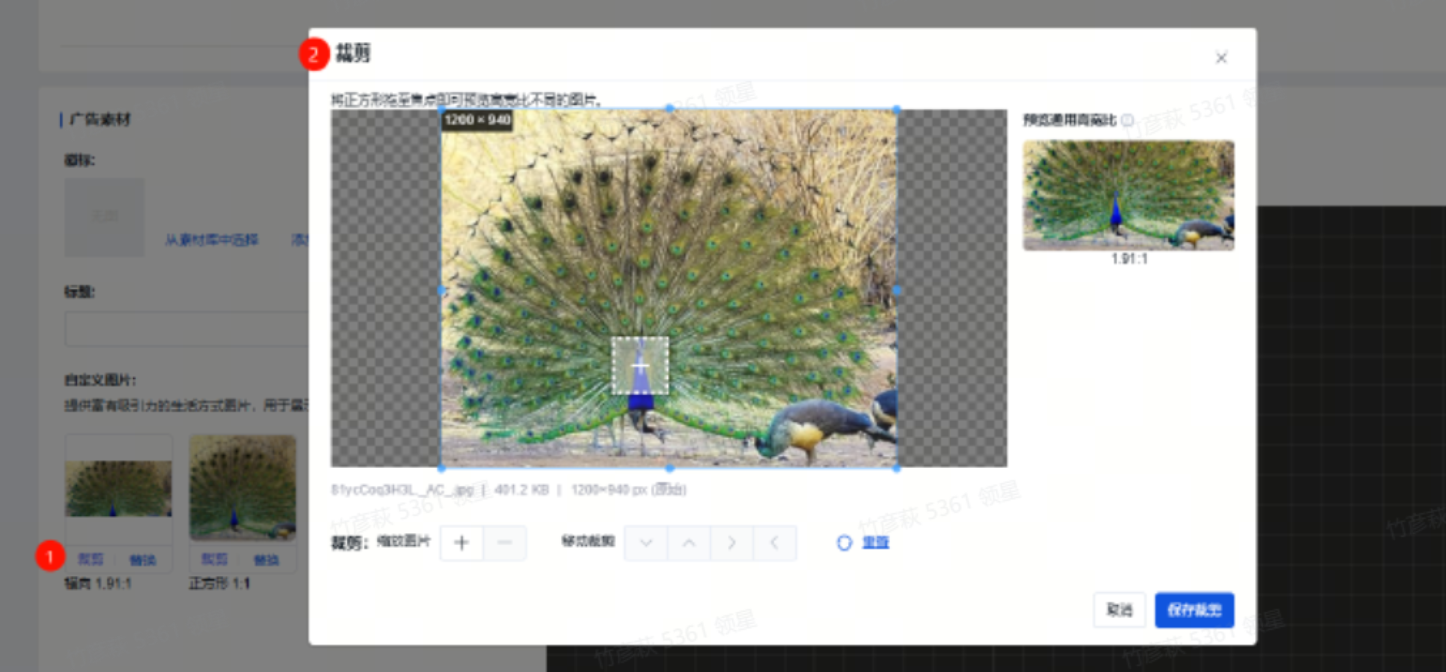Move crop down with down chevron
The image size is (1446, 672).
646,543
